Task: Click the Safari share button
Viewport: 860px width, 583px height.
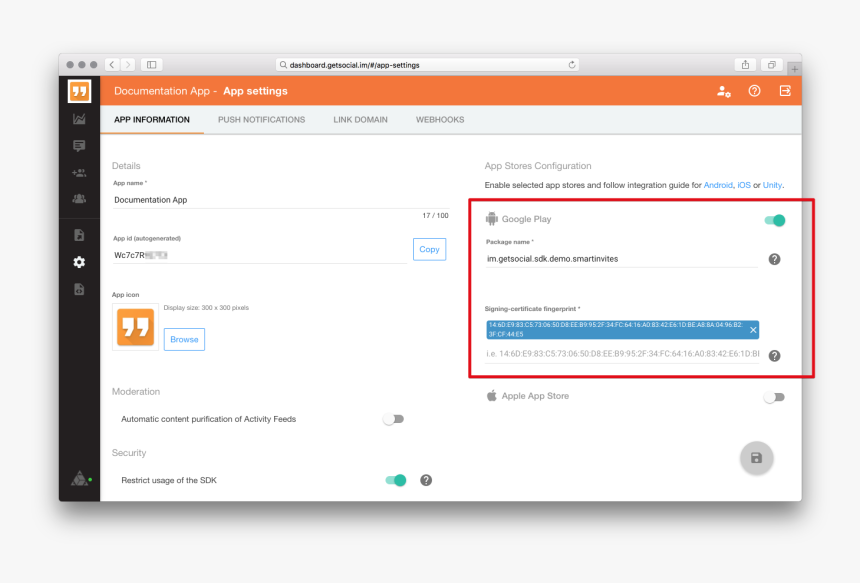Action: (x=745, y=65)
